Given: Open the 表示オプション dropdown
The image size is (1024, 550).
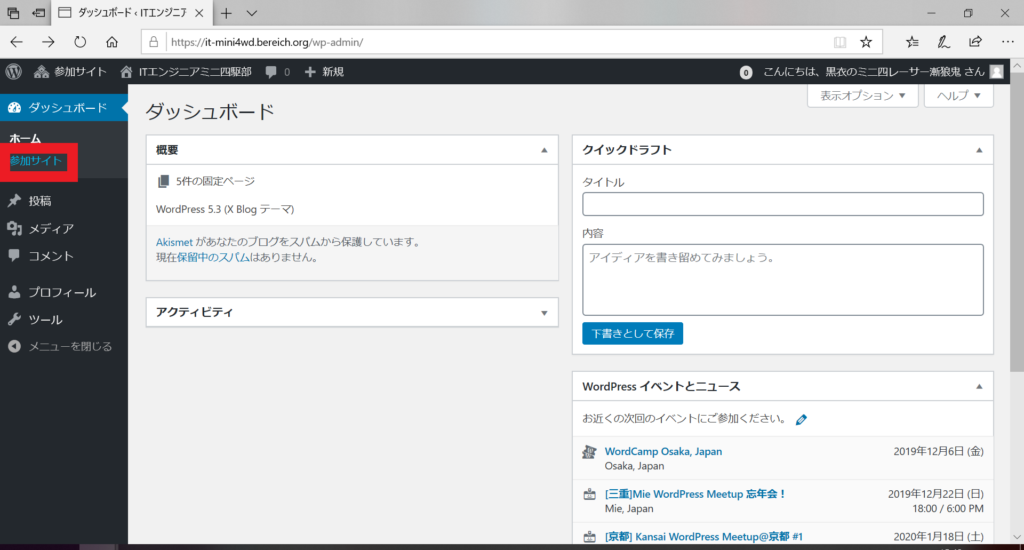Looking at the screenshot, I should point(862,96).
